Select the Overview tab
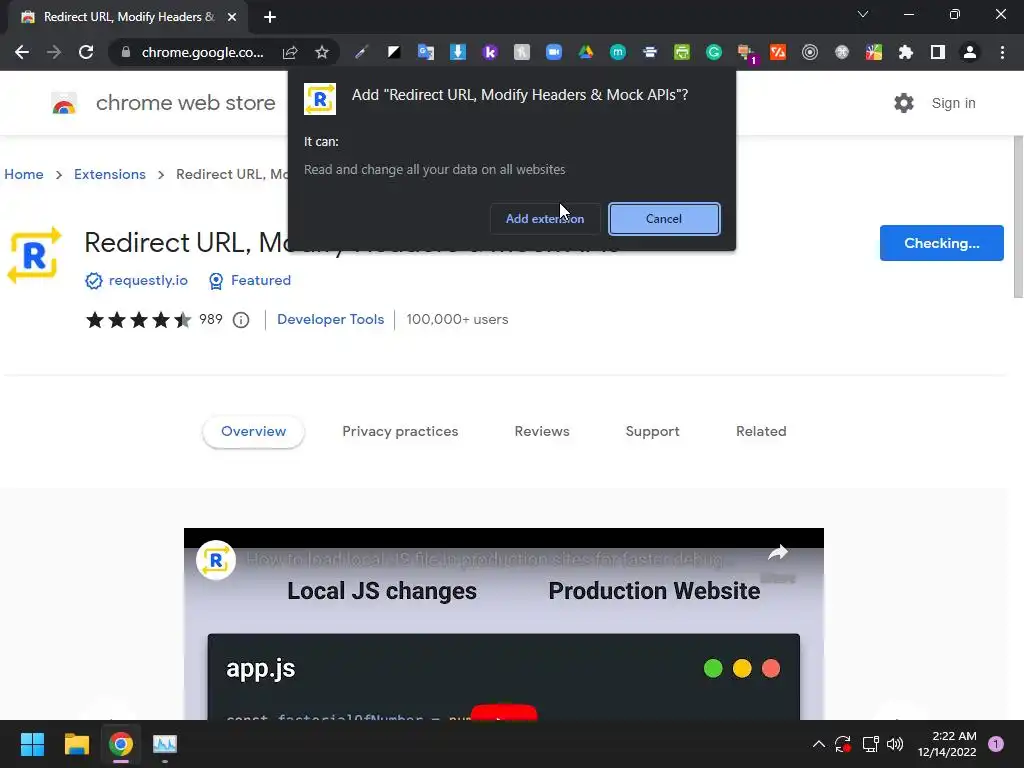This screenshot has width=1024, height=768. point(253,432)
